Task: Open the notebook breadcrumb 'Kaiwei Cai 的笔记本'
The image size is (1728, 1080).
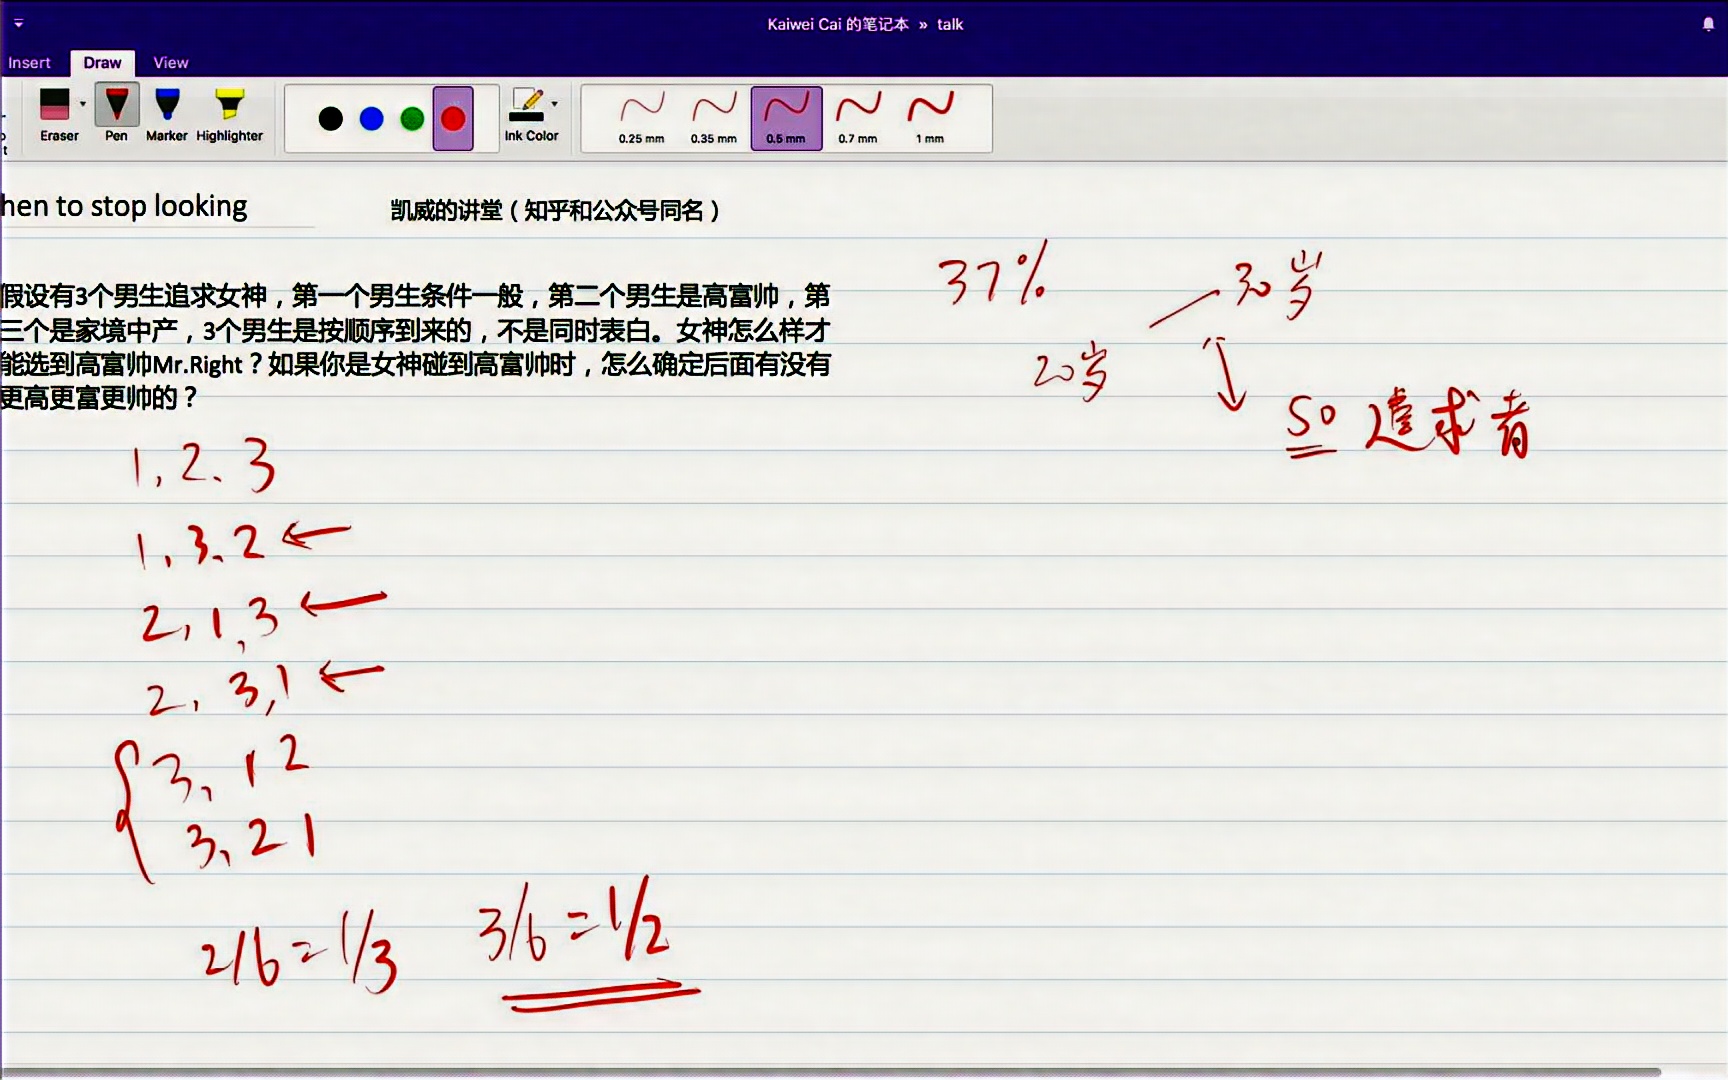Action: [840, 23]
